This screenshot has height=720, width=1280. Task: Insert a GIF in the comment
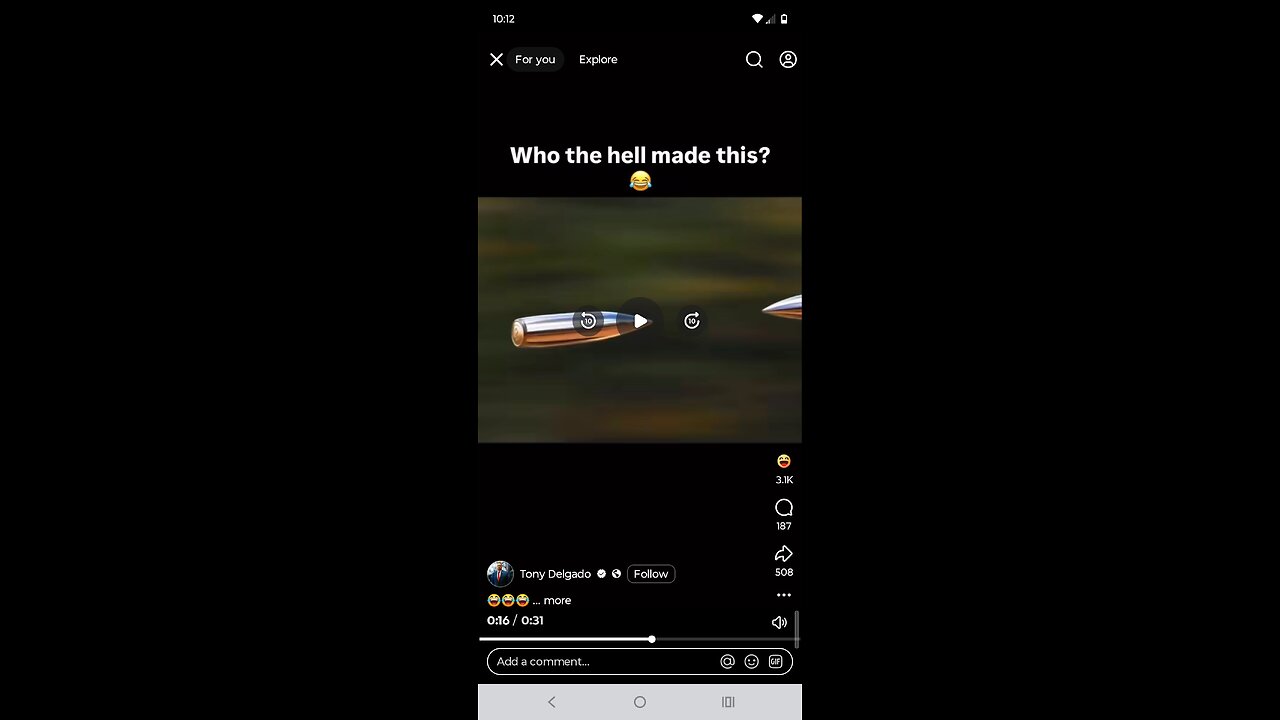coord(775,661)
